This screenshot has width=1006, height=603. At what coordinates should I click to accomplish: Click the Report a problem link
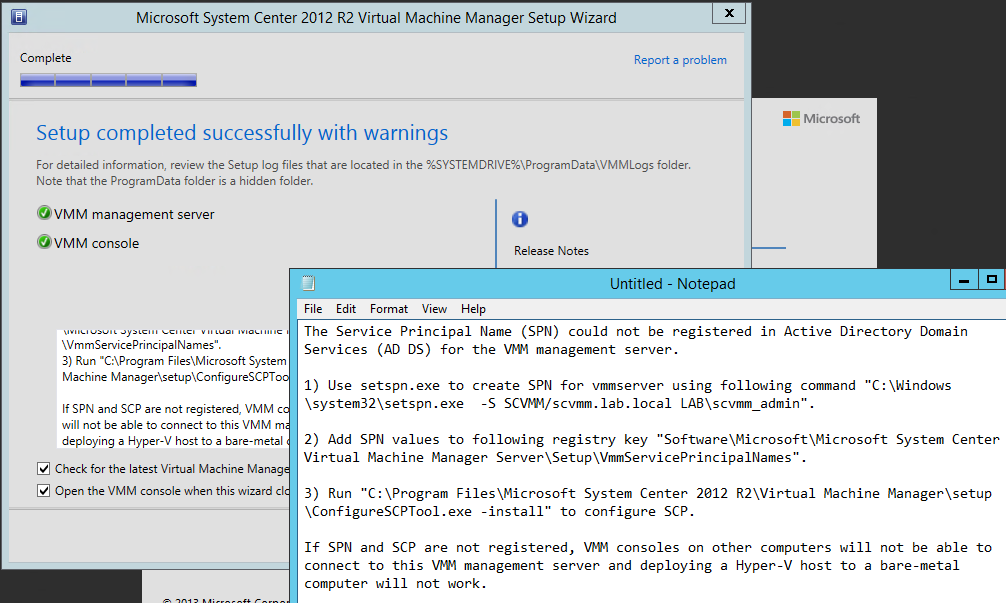coord(680,60)
